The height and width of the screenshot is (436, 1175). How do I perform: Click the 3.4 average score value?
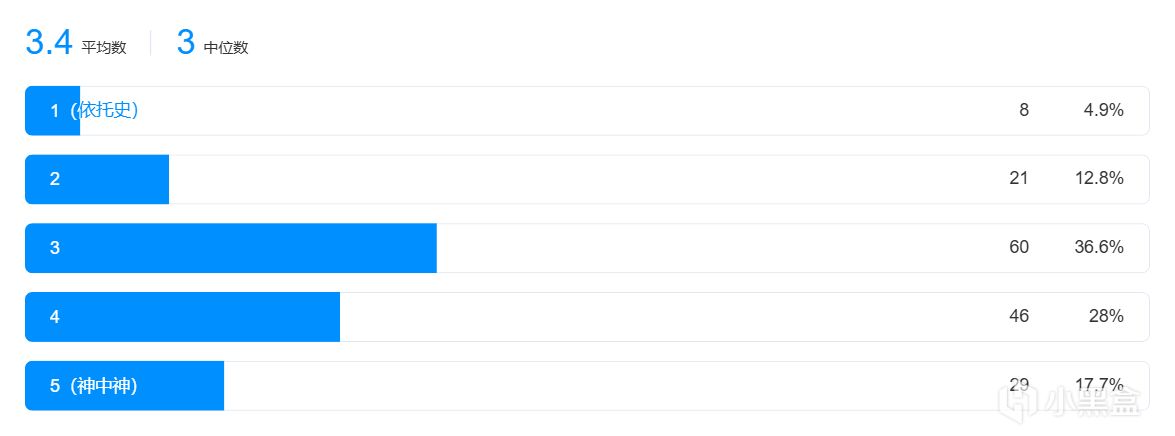point(49,43)
